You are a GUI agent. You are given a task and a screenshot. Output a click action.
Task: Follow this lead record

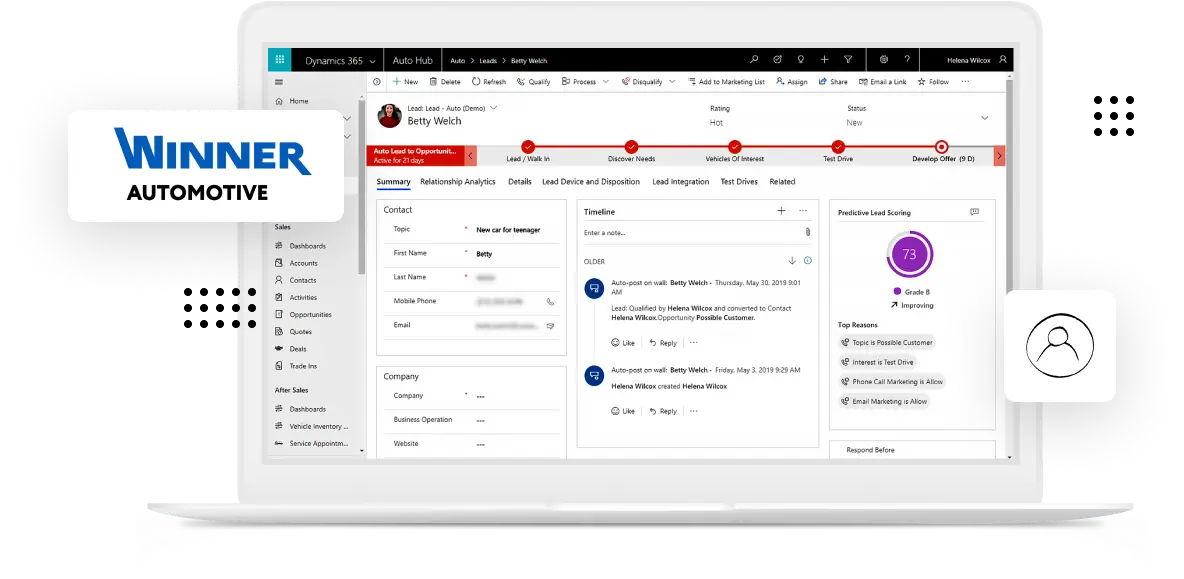coord(933,82)
